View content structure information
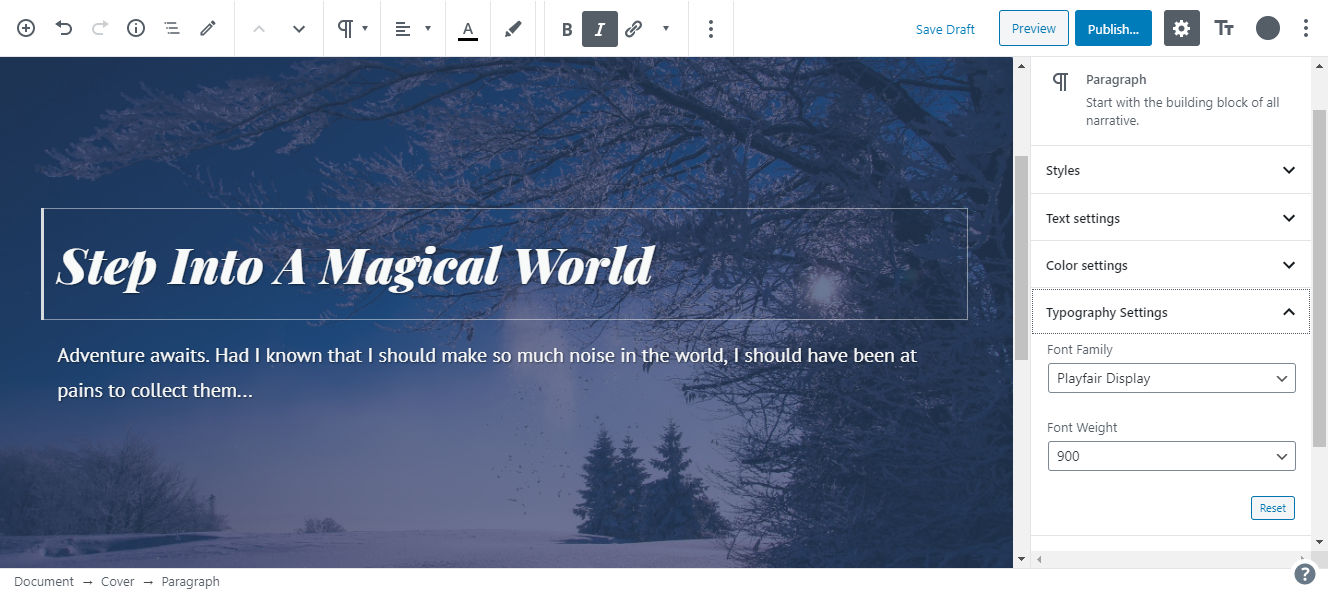The width and height of the screenshot is (1328, 593). tap(135, 28)
